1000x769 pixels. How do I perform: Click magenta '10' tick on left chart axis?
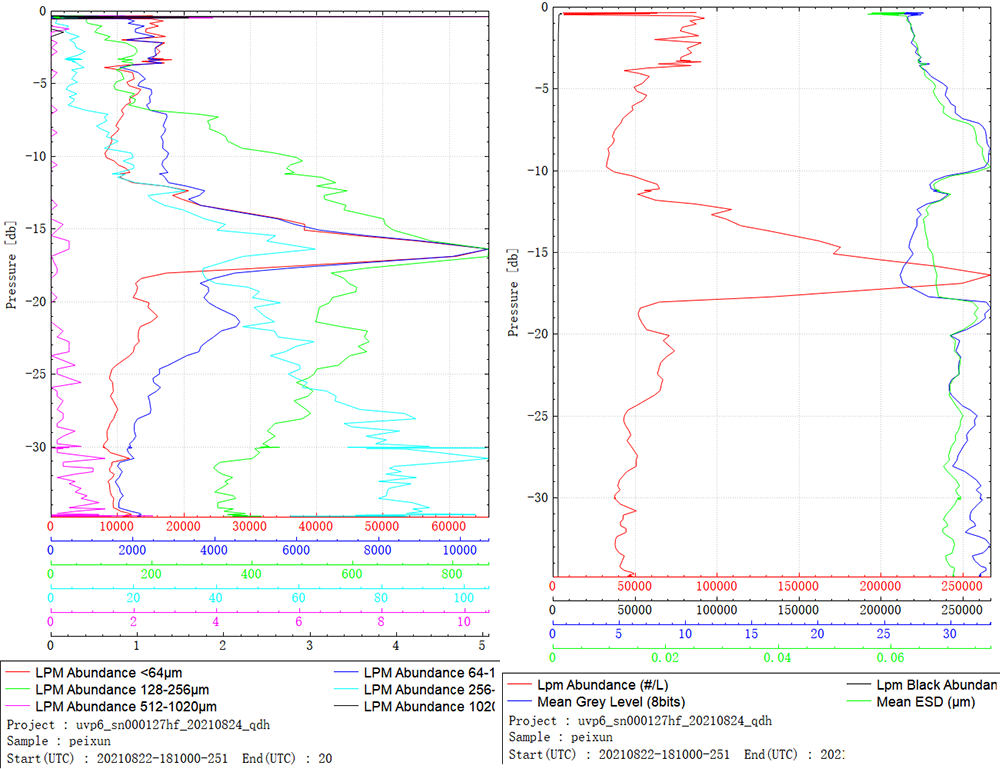[x=464, y=621]
